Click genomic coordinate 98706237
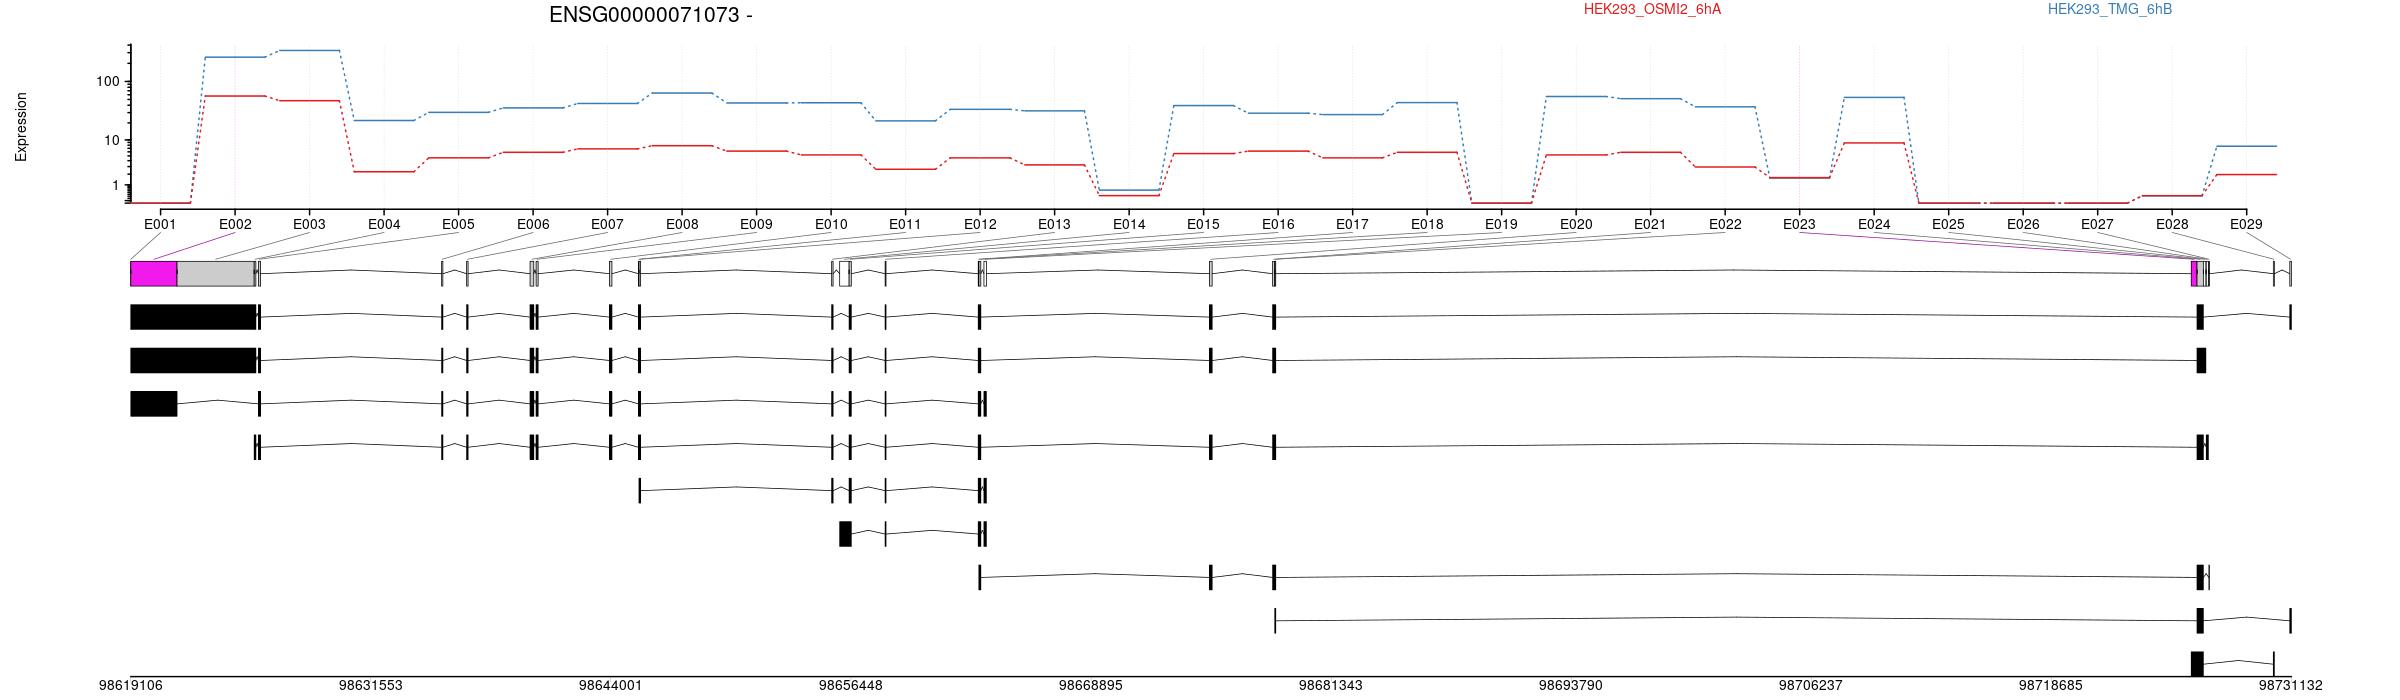The height and width of the screenshot is (700, 2400). tap(1810, 685)
